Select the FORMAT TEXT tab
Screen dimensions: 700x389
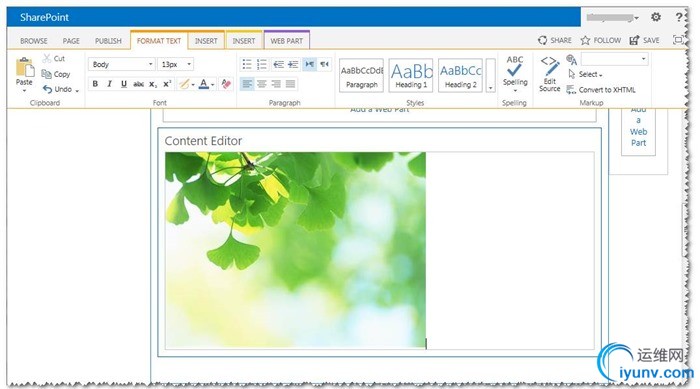click(159, 41)
